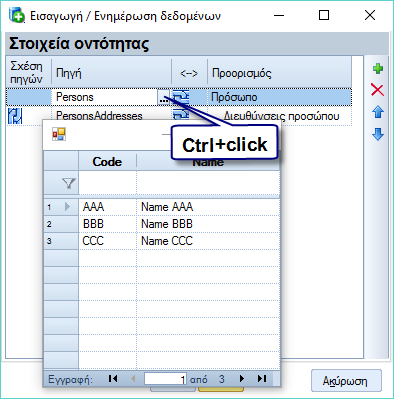Go to previous record in navigator
Screen dimensions: 394x399
133,379
